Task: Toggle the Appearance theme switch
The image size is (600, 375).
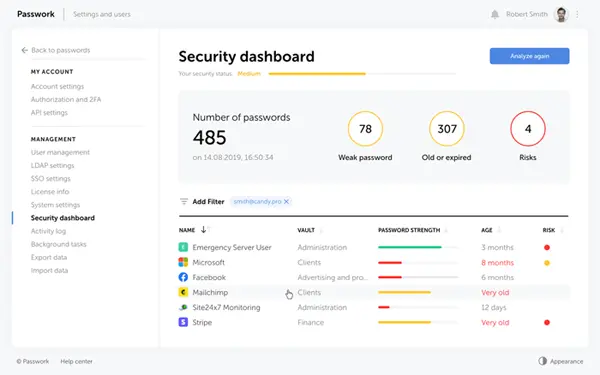Action: 542,361
